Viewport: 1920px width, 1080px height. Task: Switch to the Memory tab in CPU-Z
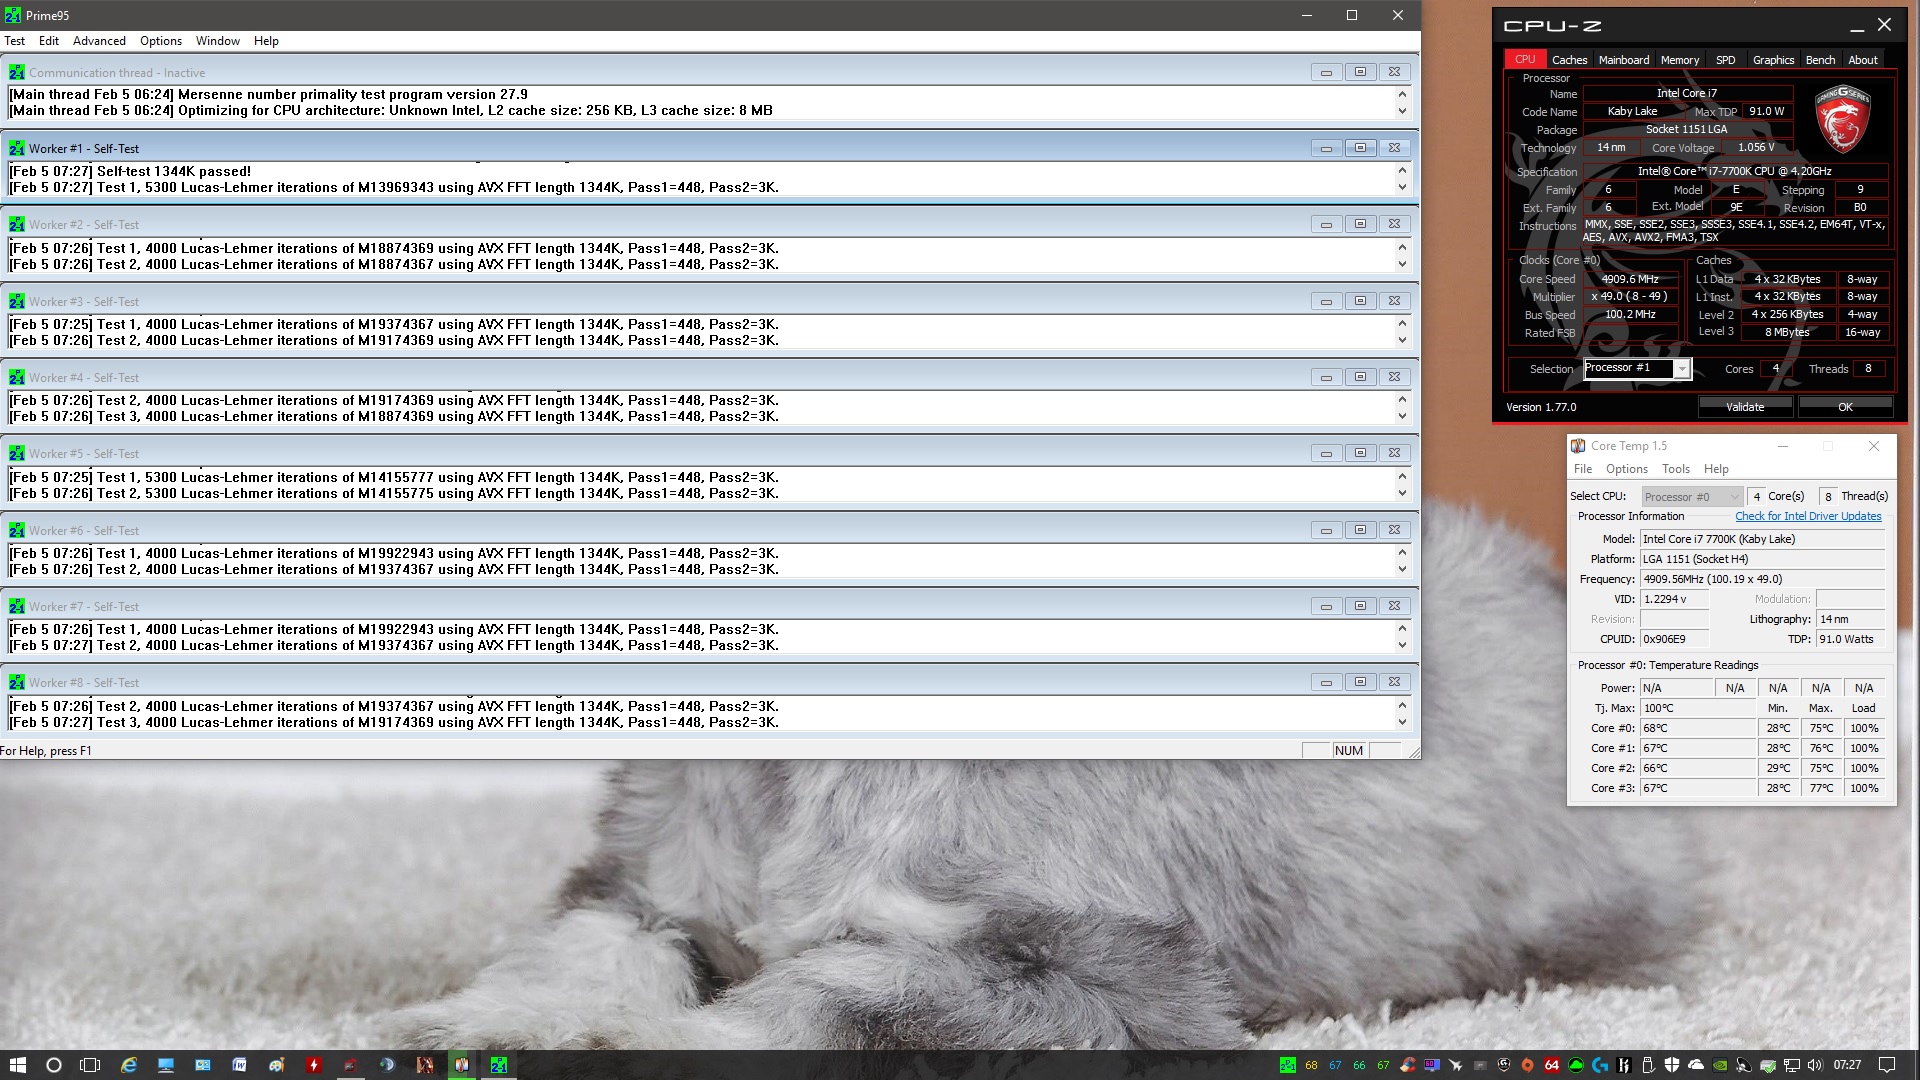click(1679, 60)
